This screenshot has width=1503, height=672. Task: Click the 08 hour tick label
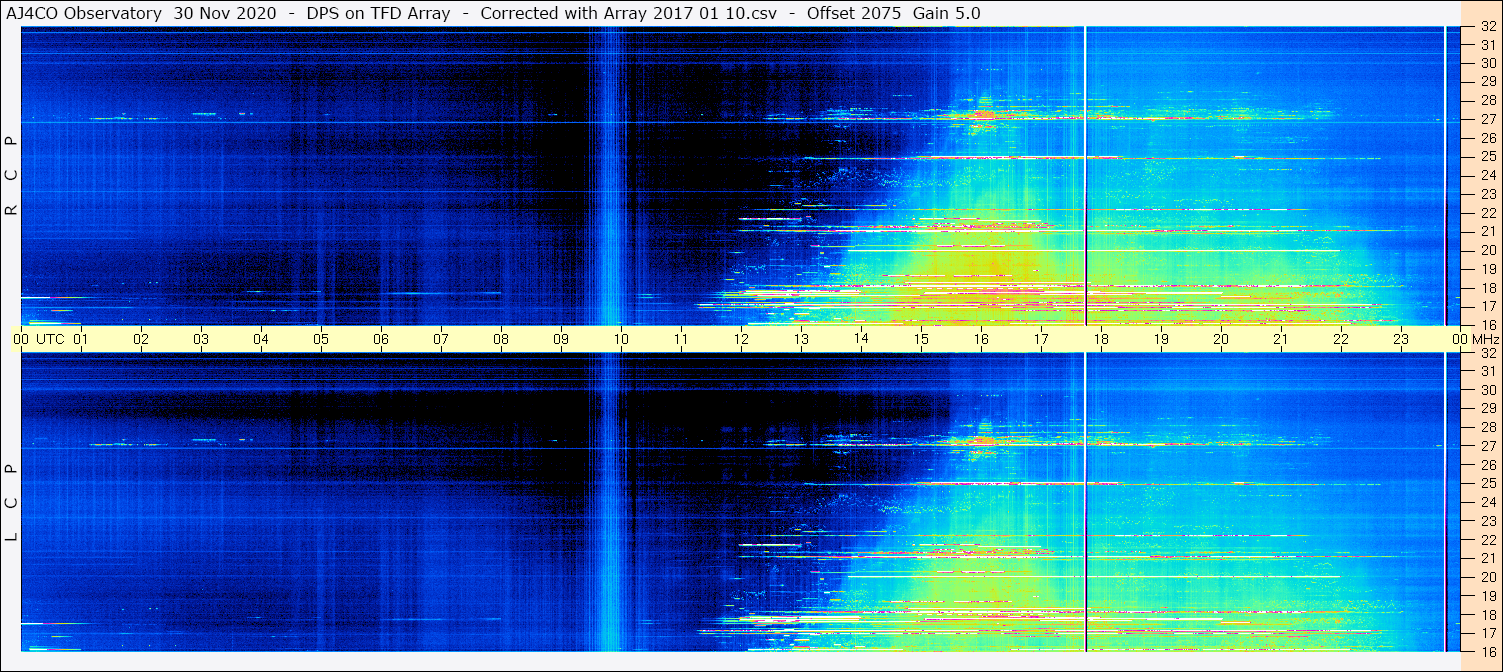[501, 339]
